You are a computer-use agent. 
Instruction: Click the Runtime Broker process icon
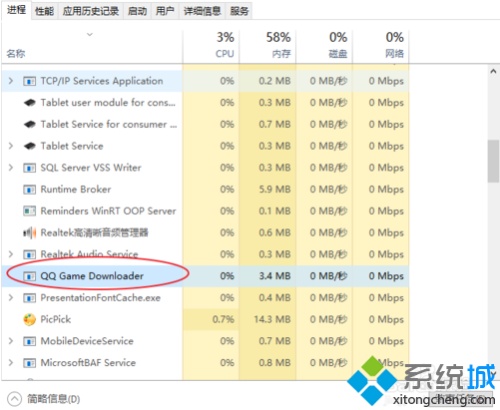[x=29, y=189]
